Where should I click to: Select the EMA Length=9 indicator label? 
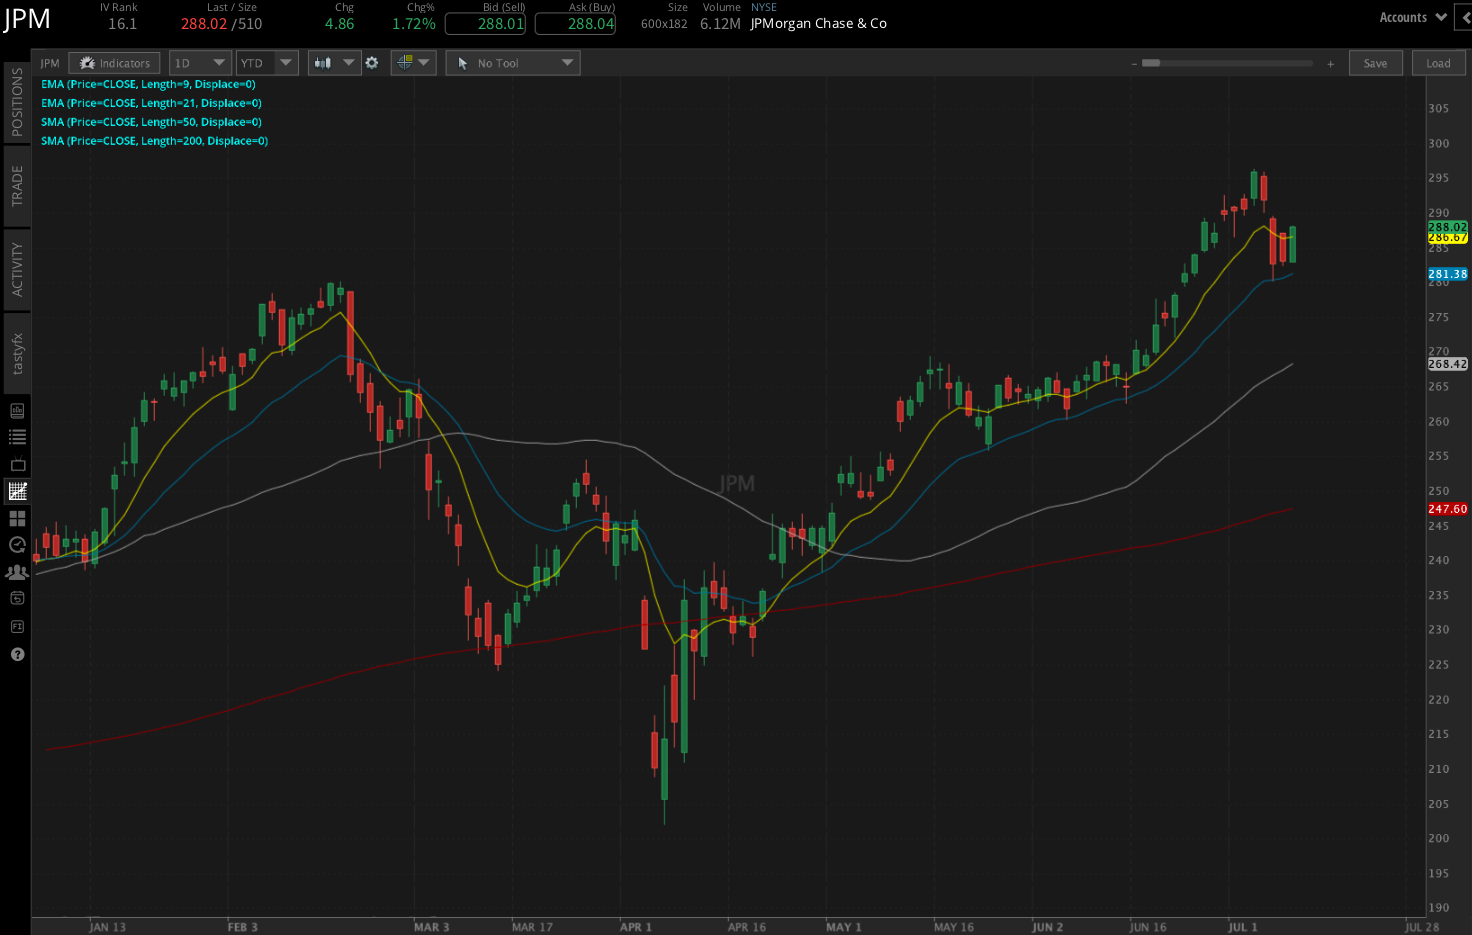pyautogui.click(x=148, y=84)
